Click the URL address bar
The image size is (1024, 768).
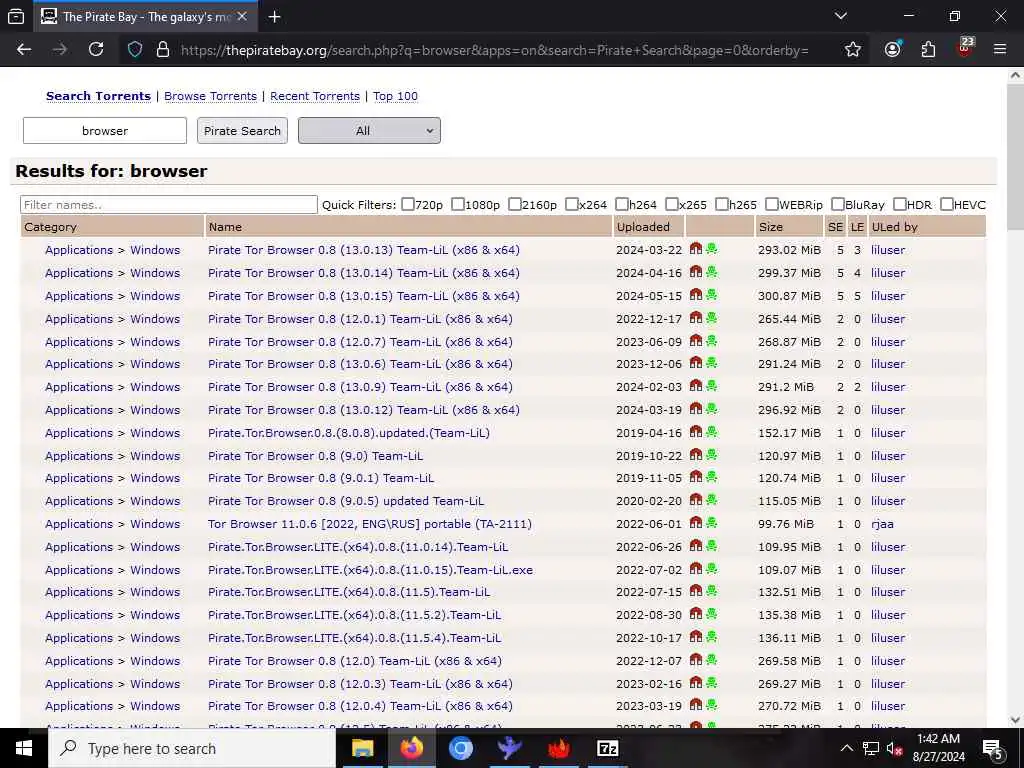494,50
